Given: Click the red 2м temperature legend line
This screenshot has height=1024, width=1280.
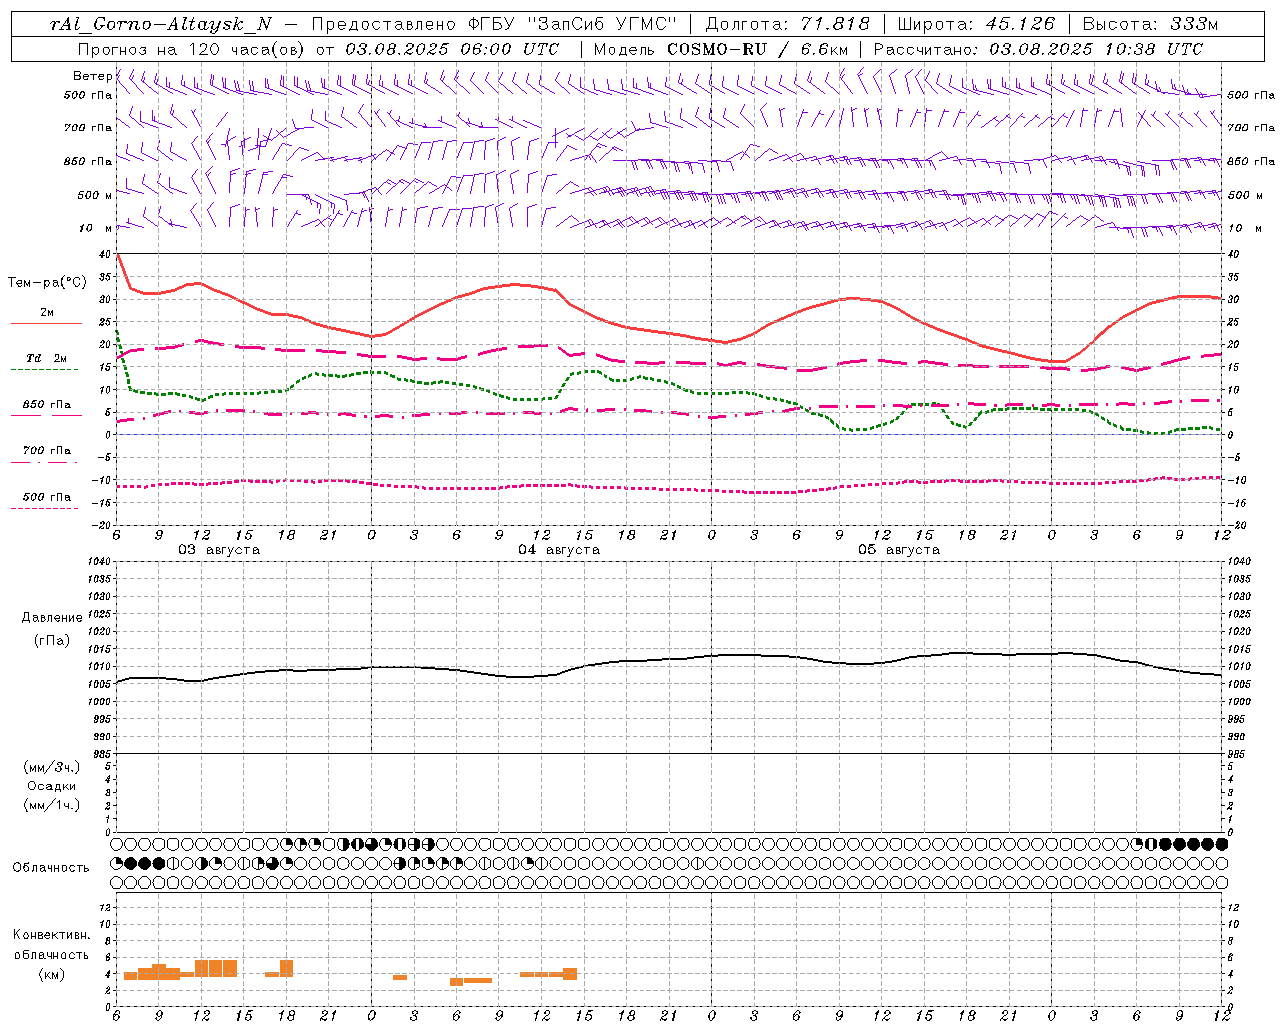Looking at the screenshot, I should (x=46, y=324).
